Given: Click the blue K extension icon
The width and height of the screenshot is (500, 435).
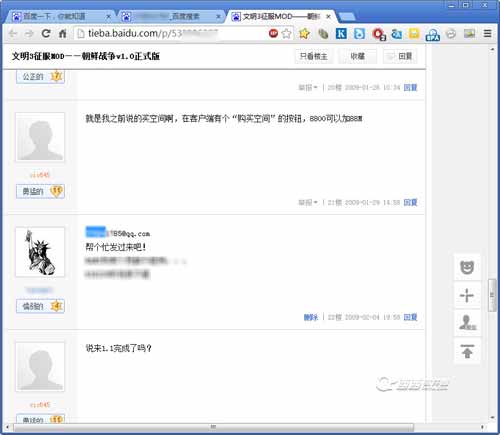Looking at the screenshot, I should [x=341, y=33].
